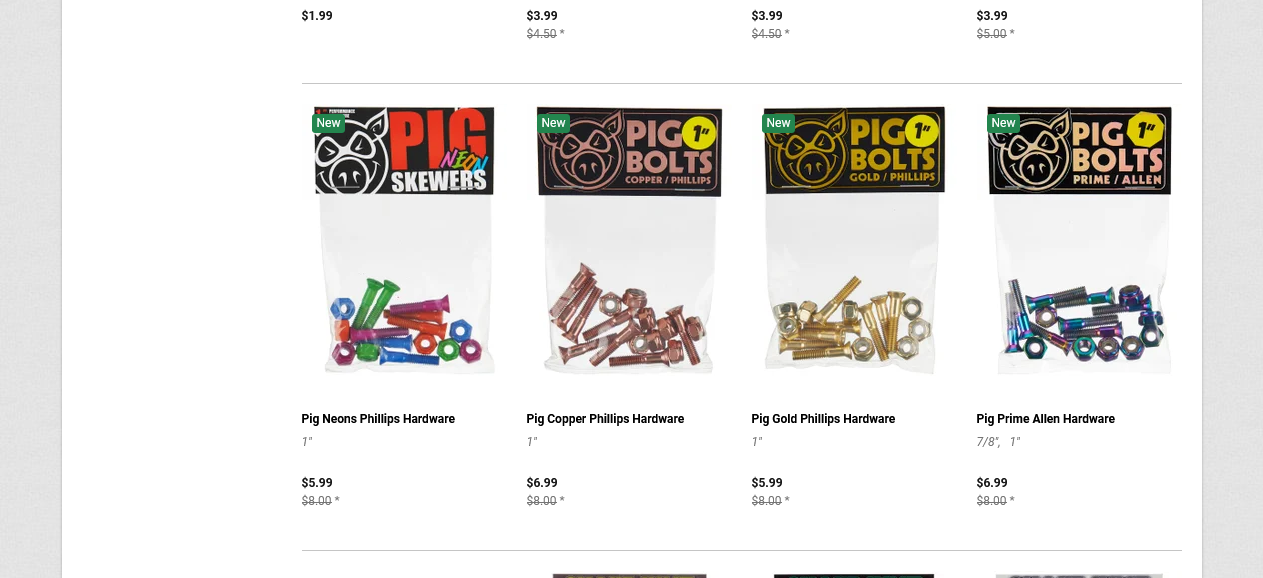Open the Pig Neons Phillips Hardware link
The image size is (1263, 578).
(x=378, y=419)
